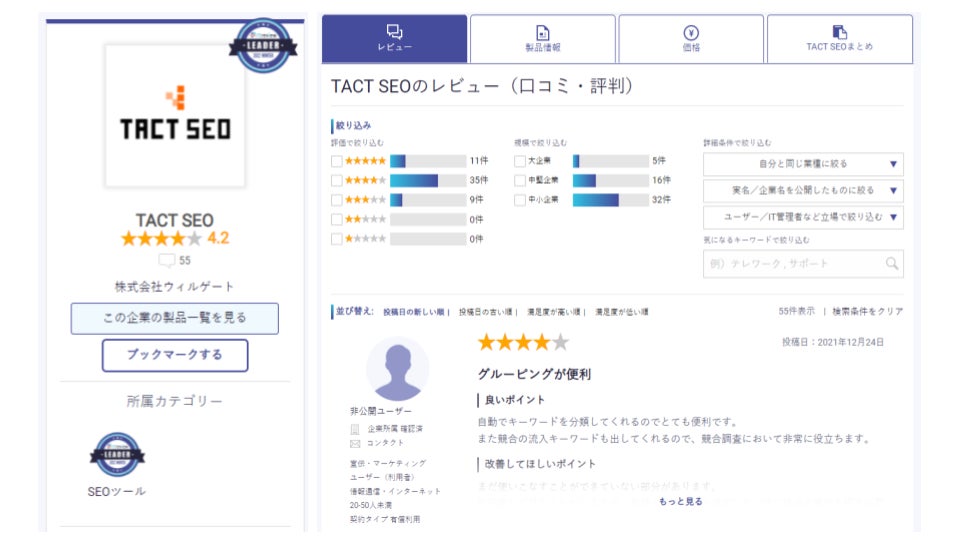Image resolution: width=960 pixels, height=540 pixels.
Task: Switch to the 製品情報 tab
Action: click(x=542, y=39)
